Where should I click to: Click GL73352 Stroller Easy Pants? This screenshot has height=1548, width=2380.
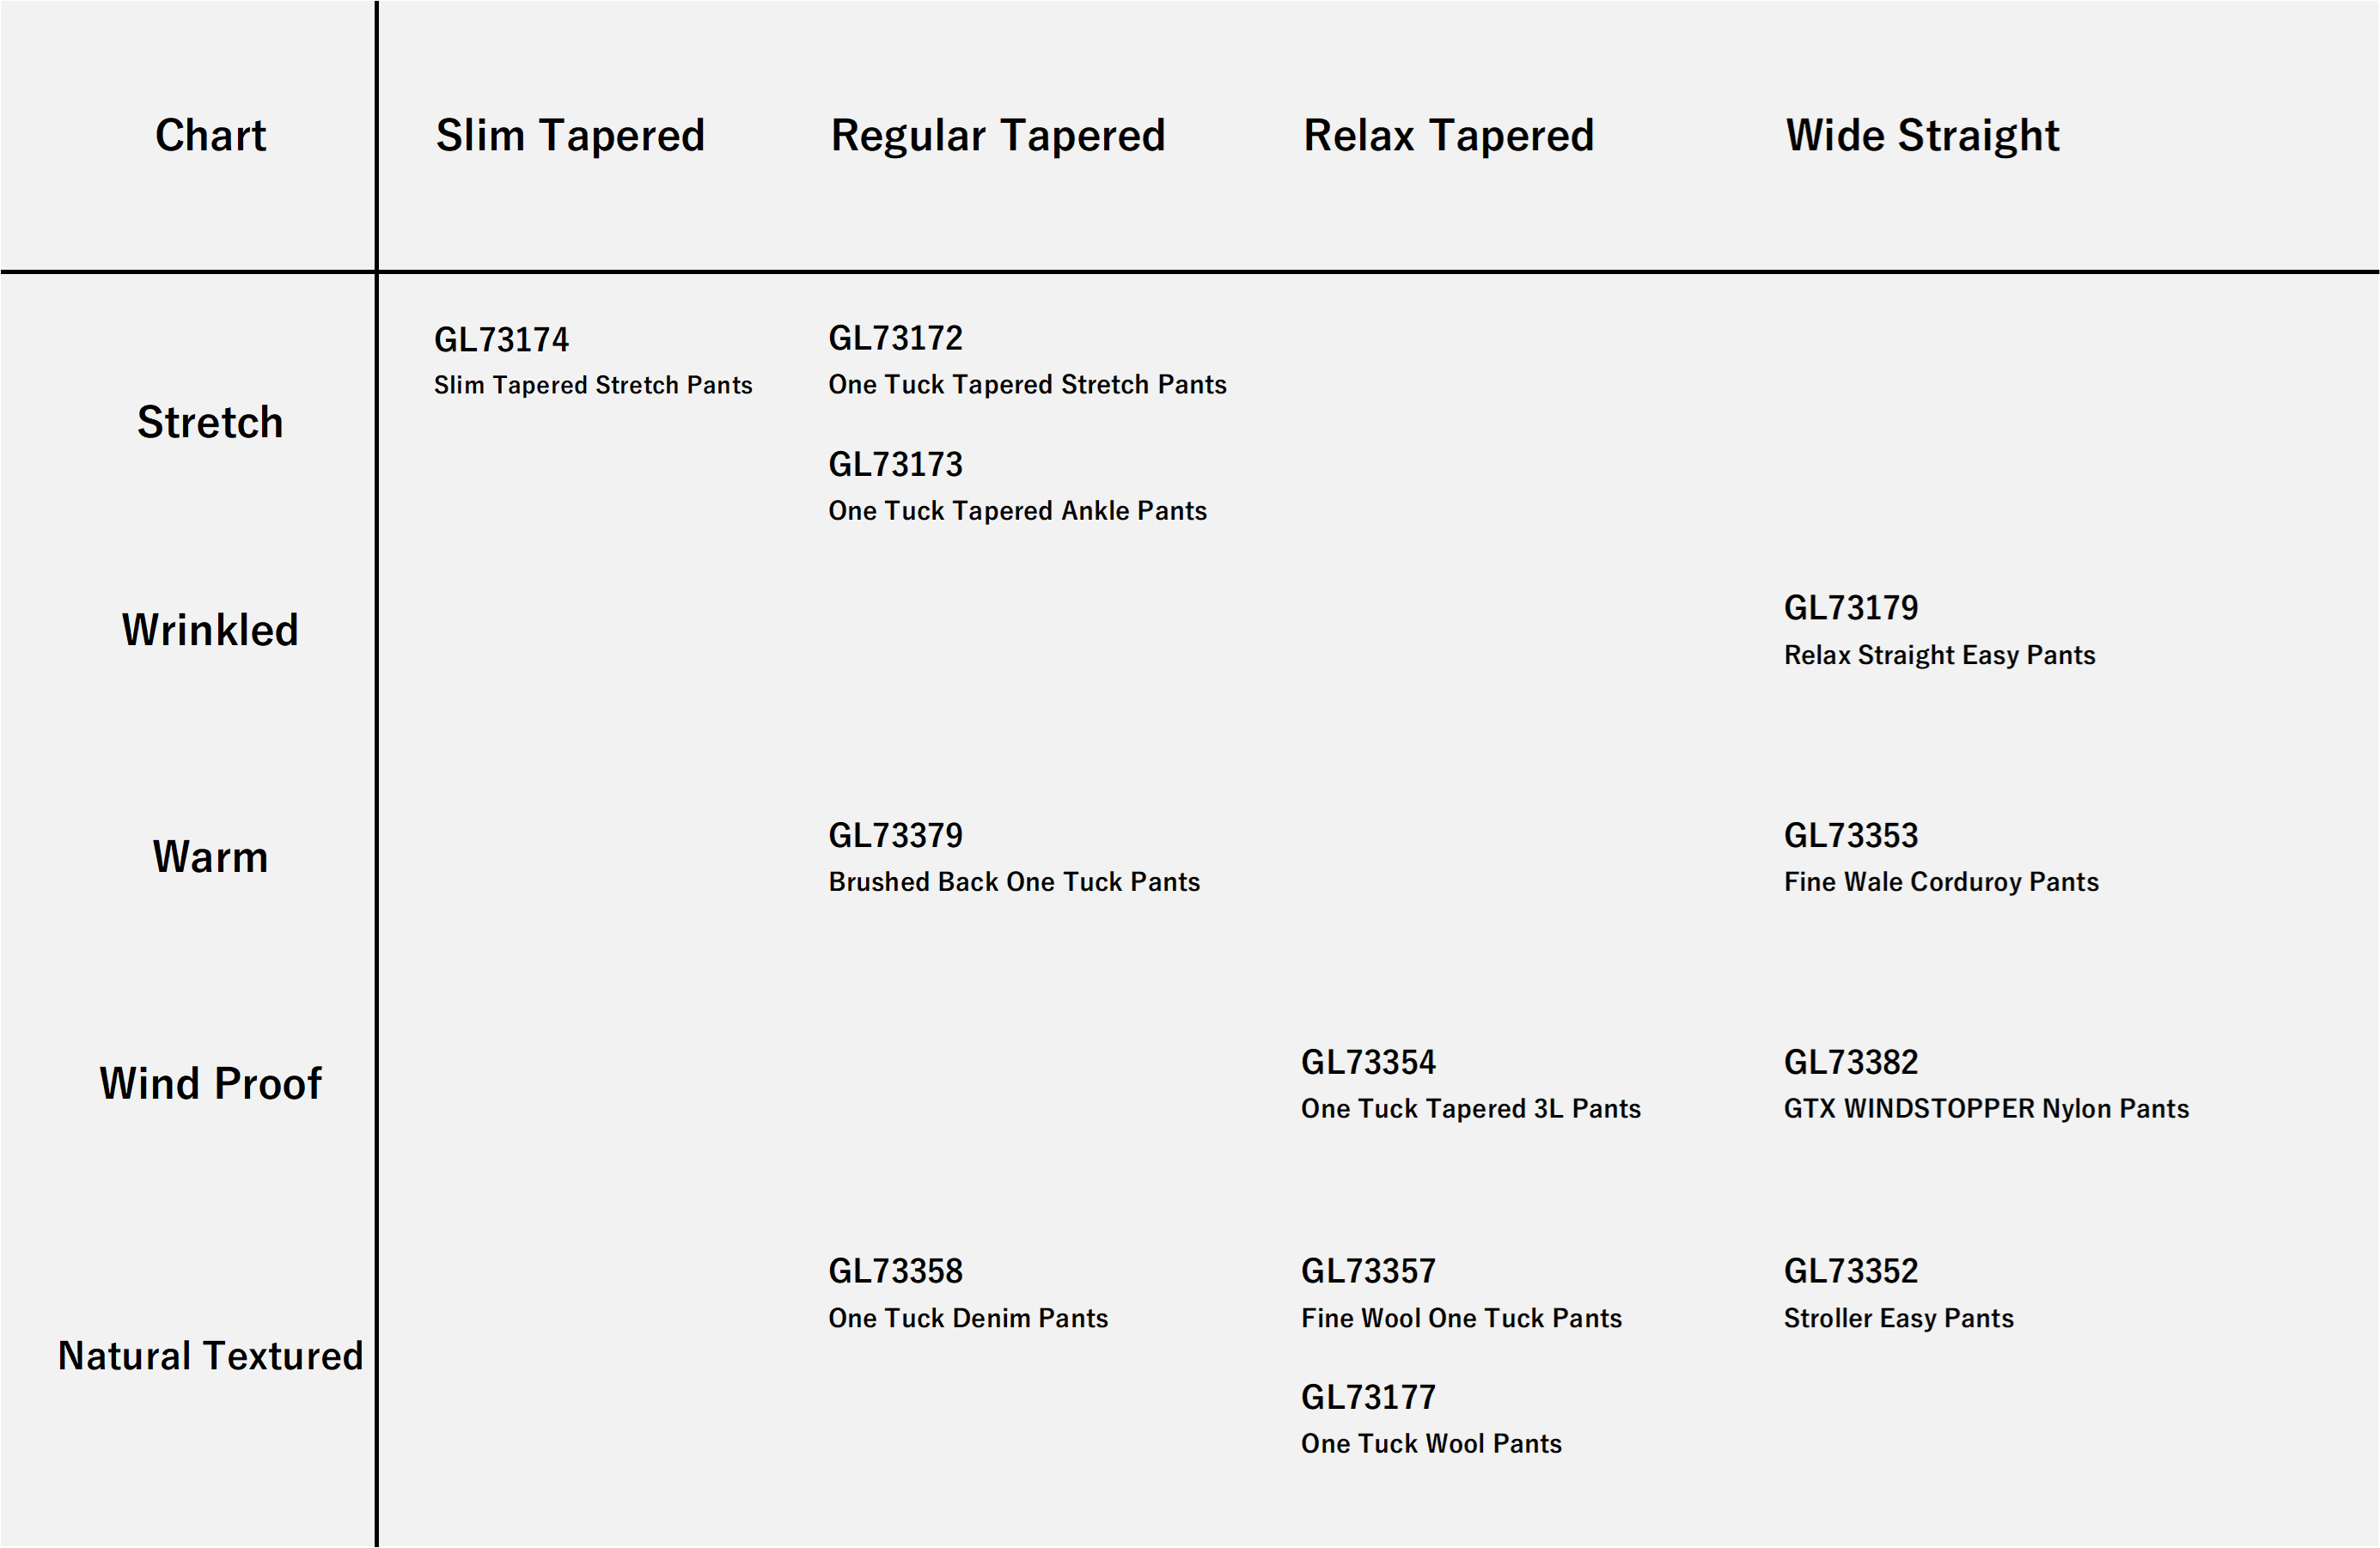point(1898,1294)
